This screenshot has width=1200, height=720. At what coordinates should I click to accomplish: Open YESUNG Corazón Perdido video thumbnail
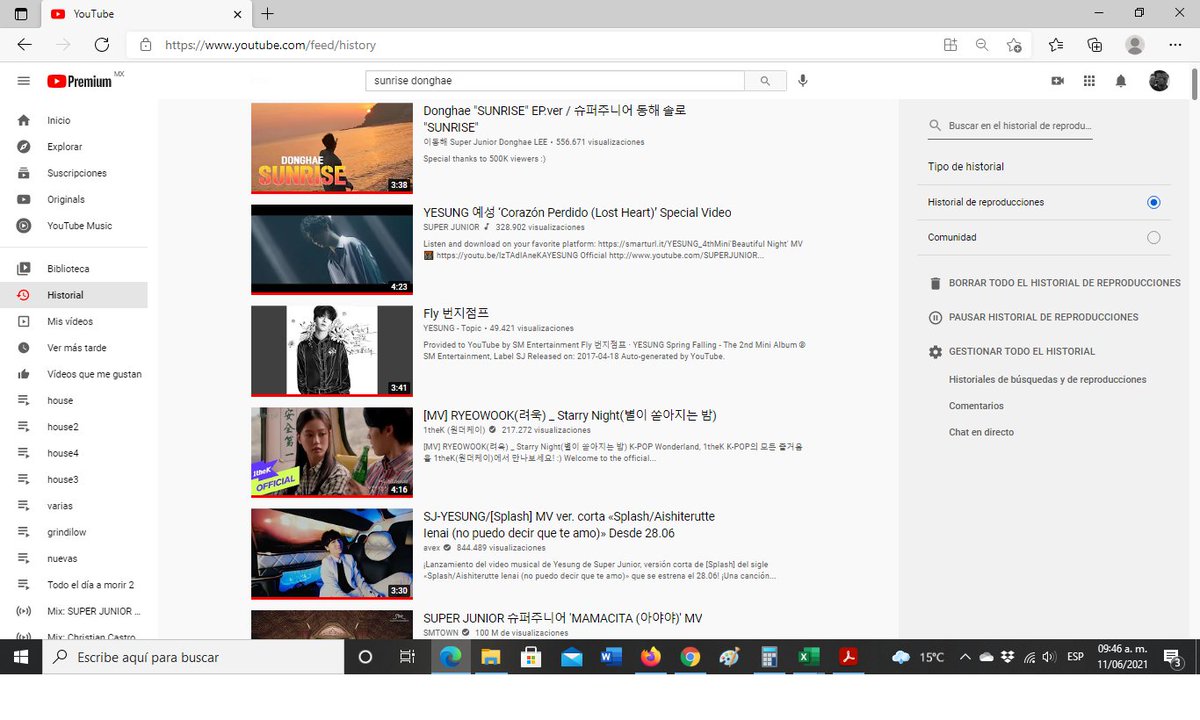[x=332, y=250]
